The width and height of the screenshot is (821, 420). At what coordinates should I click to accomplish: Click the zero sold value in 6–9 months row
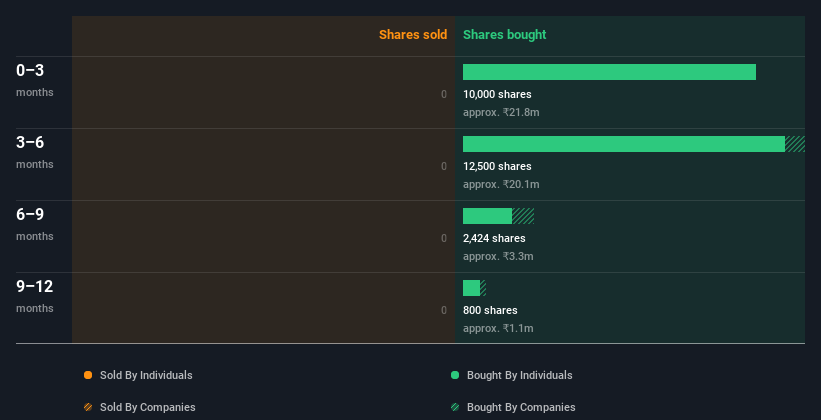tap(444, 238)
